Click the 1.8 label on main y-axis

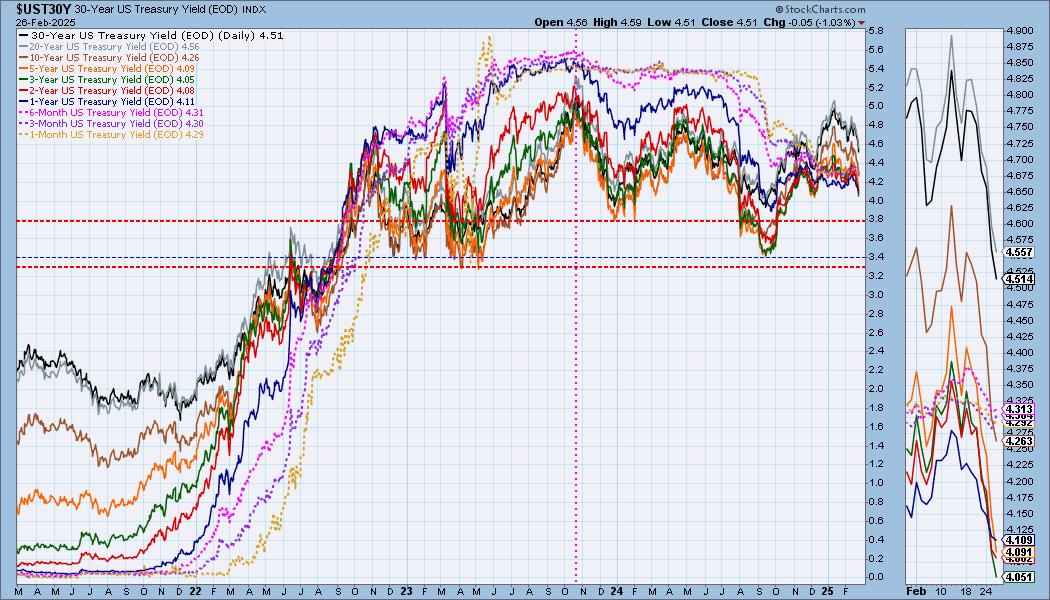click(876, 407)
